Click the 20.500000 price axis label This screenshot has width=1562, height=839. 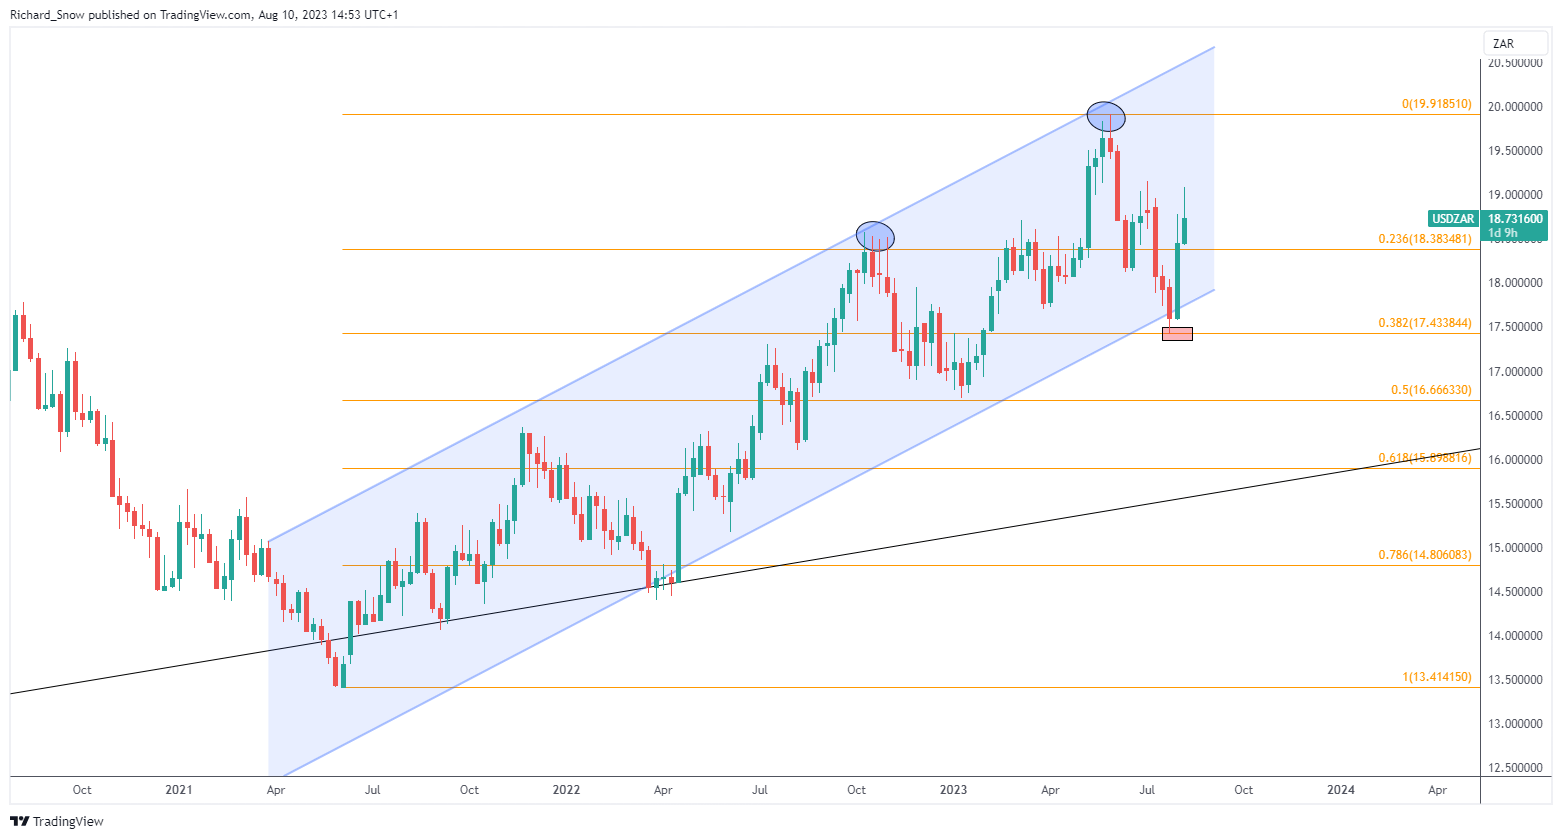(x=1515, y=63)
